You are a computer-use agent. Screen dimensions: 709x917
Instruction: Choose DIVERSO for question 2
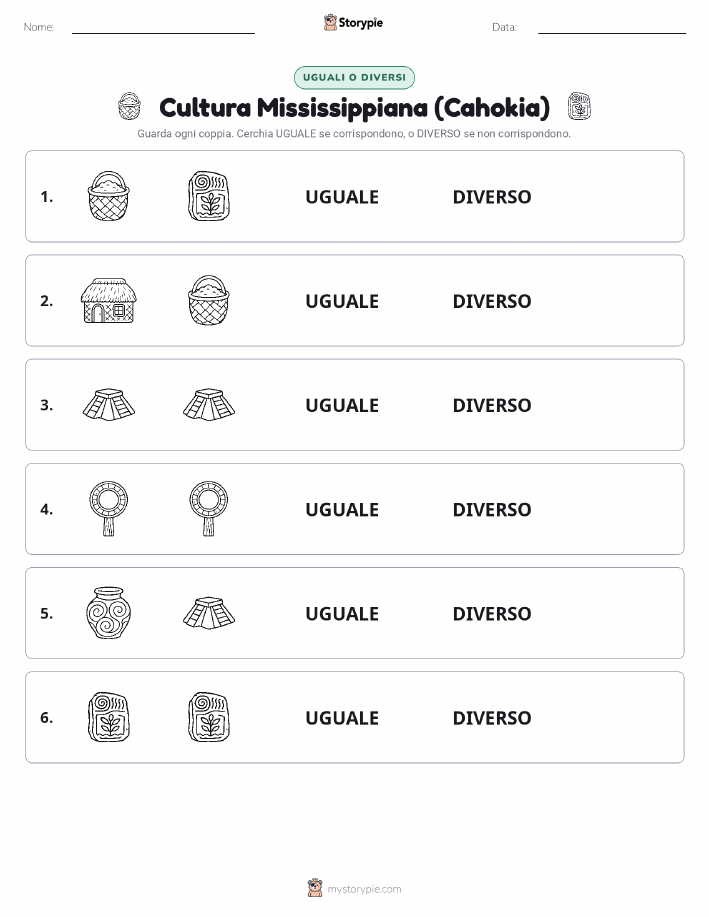[x=491, y=301]
